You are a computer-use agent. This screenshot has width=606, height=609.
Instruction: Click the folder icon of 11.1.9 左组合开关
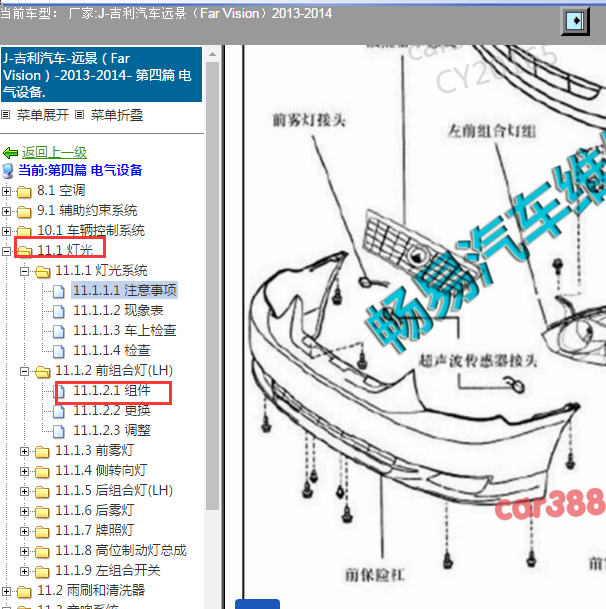(x=42, y=572)
